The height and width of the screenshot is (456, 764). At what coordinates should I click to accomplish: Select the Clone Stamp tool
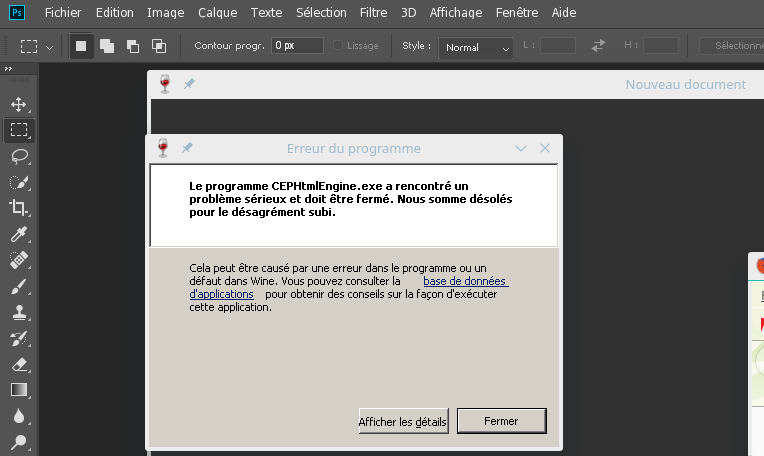click(x=18, y=312)
